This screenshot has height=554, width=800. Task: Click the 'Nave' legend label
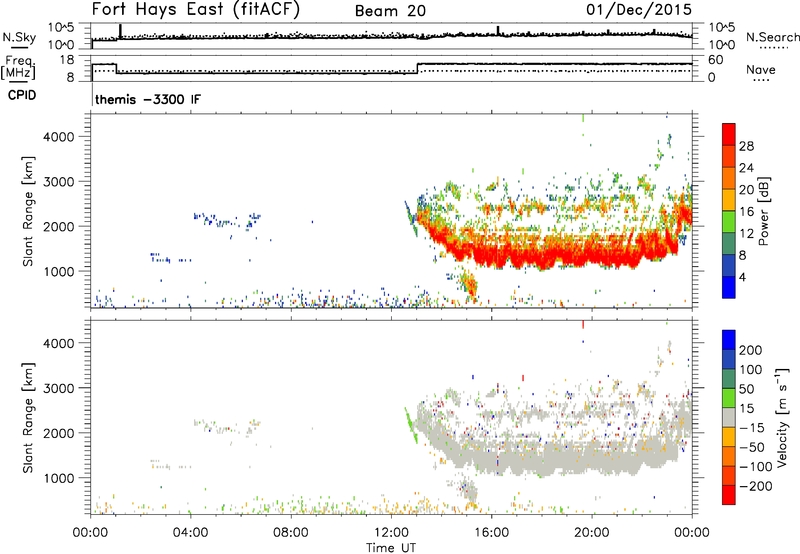coord(760,69)
